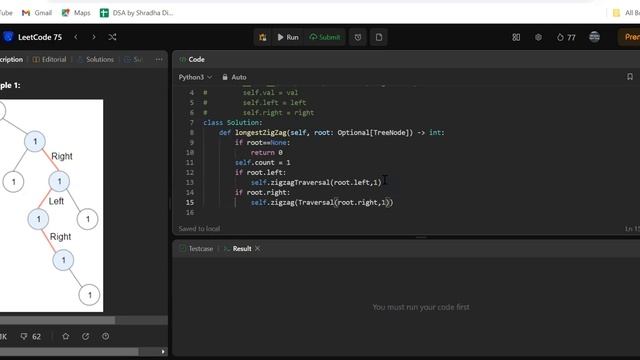
Task: Close the Result tab
Action: click(x=258, y=249)
